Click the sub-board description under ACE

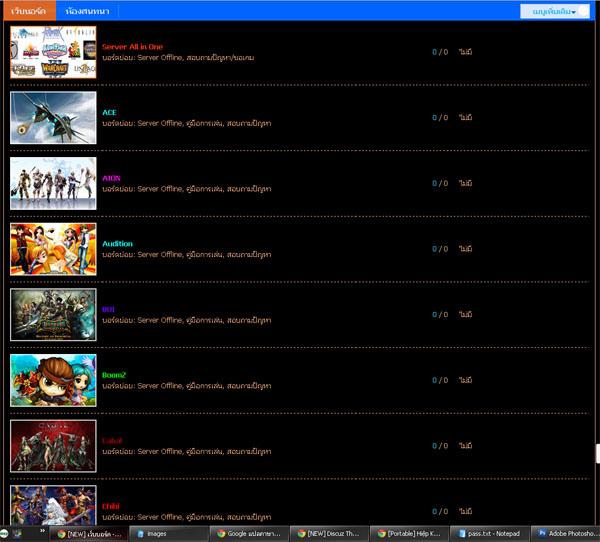click(x=187, y=123)
